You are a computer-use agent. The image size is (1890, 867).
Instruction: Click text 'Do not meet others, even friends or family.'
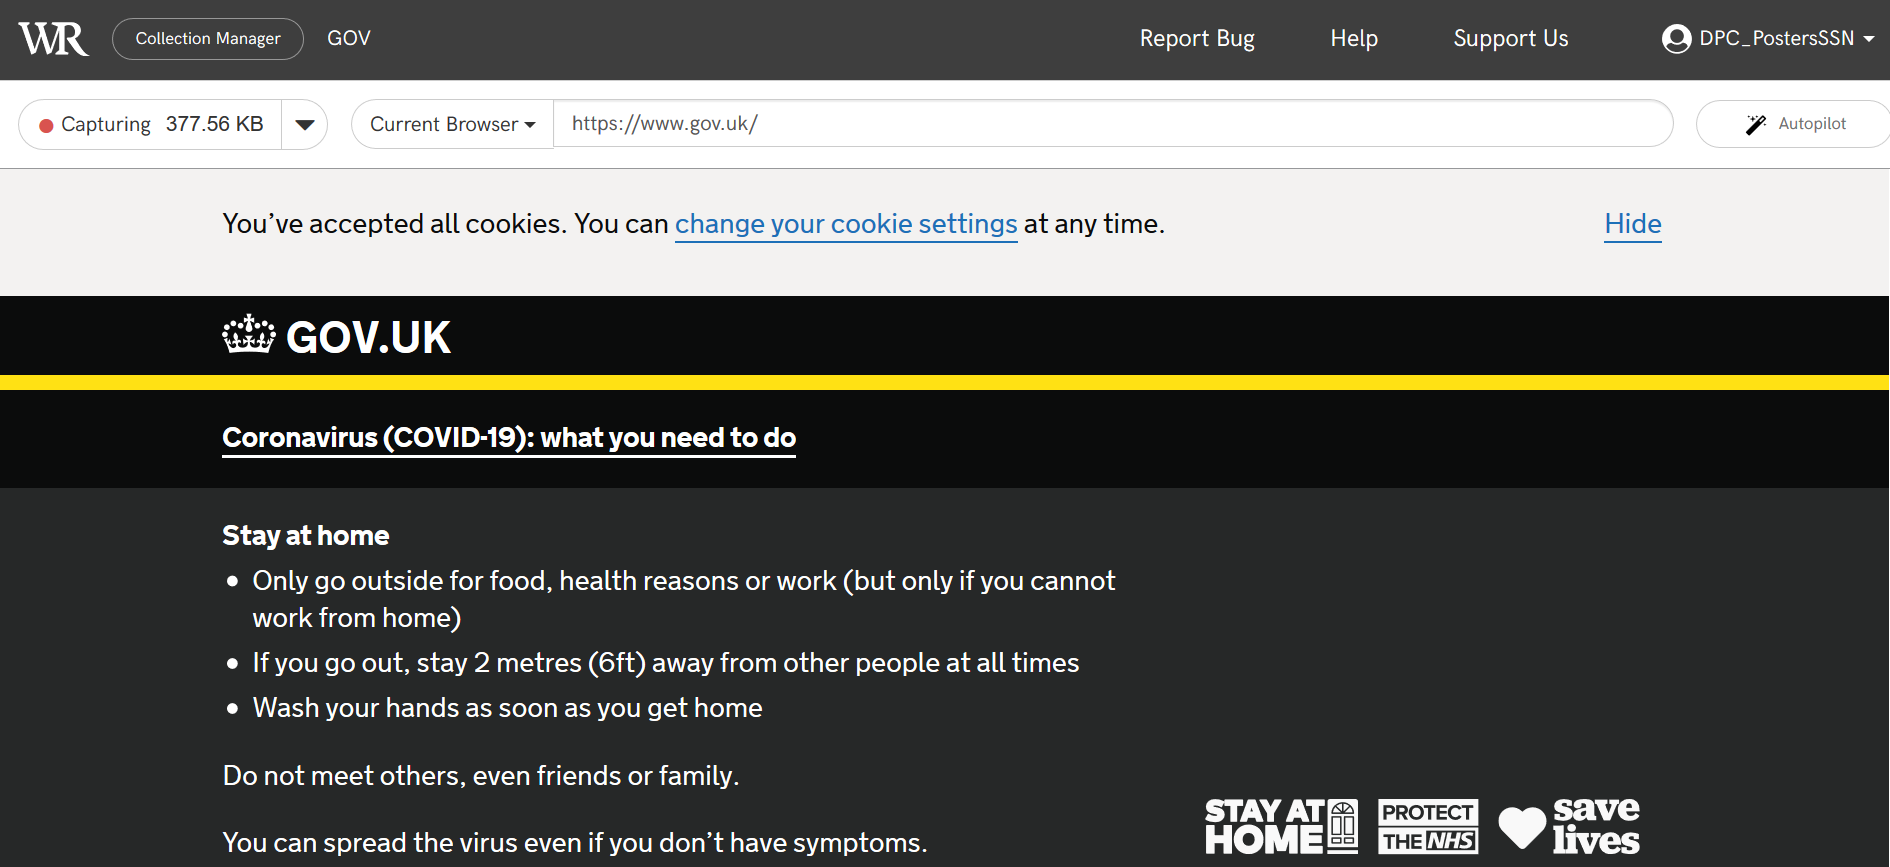point(481,776)
